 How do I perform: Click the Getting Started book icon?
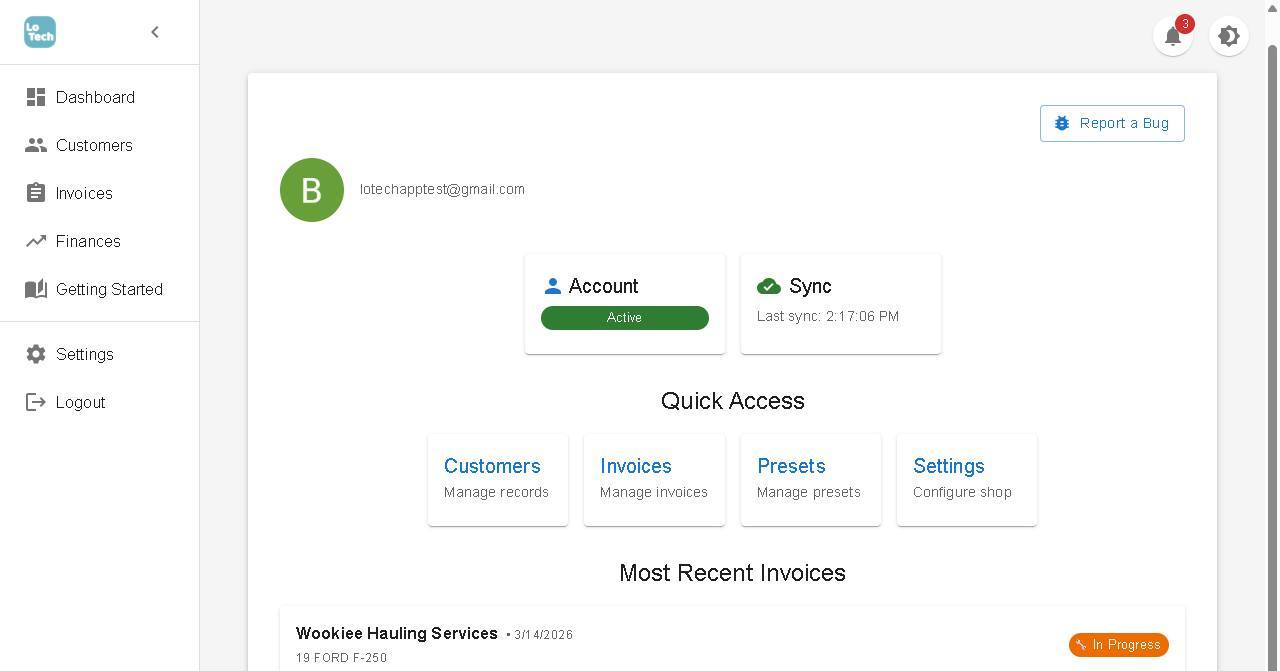tap(36, 289)
